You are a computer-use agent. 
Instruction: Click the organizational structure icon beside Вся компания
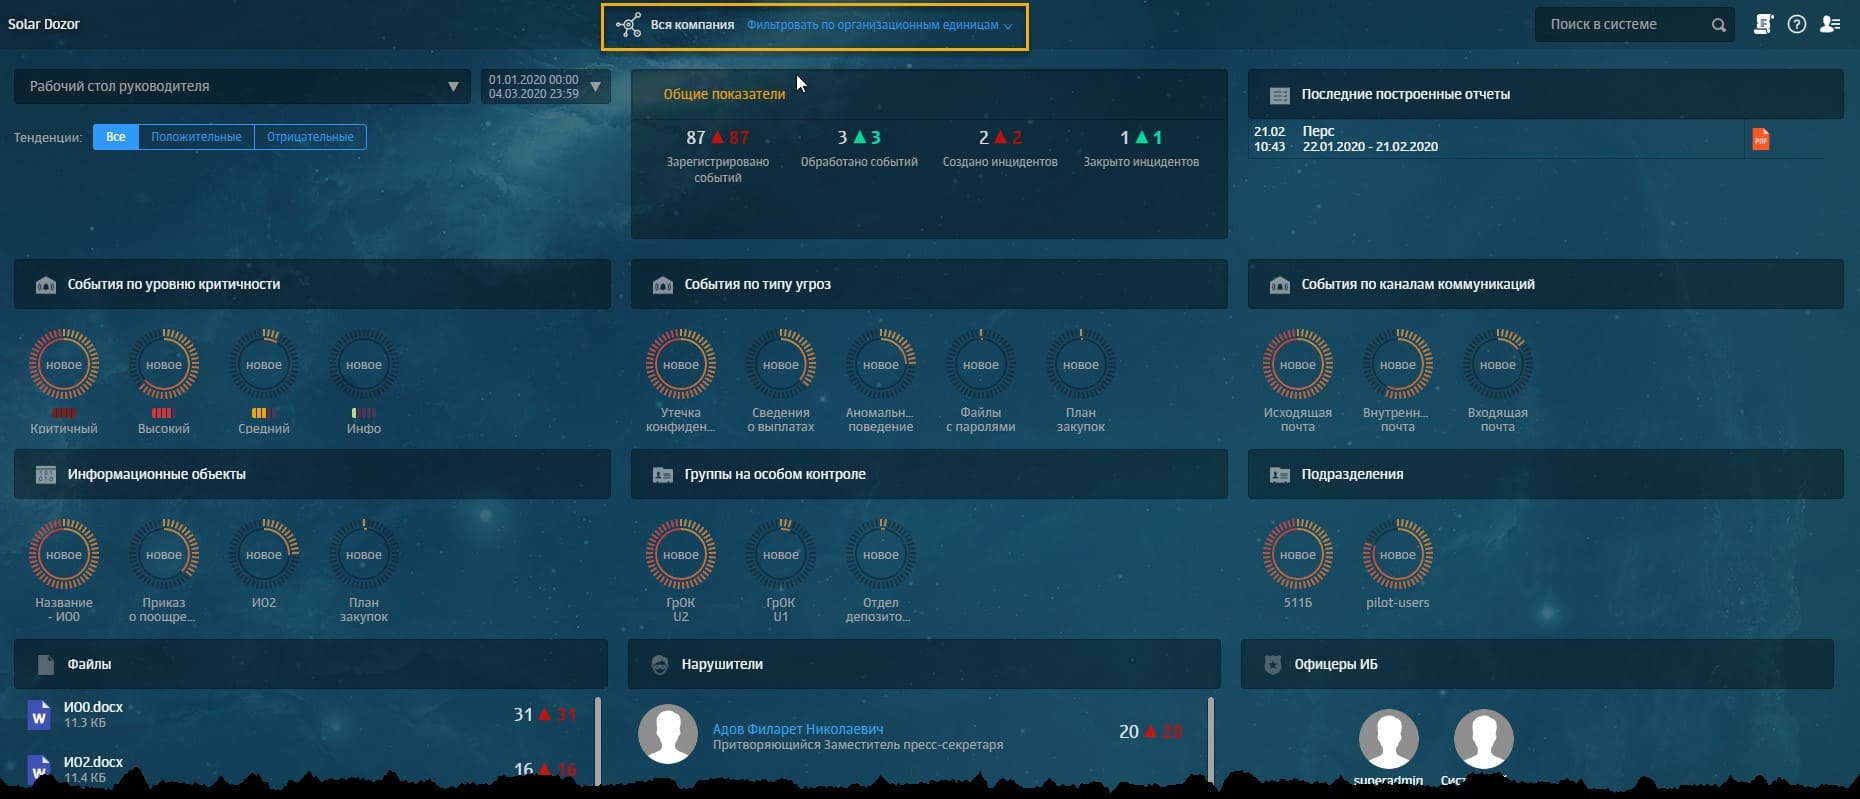point(629,25)
